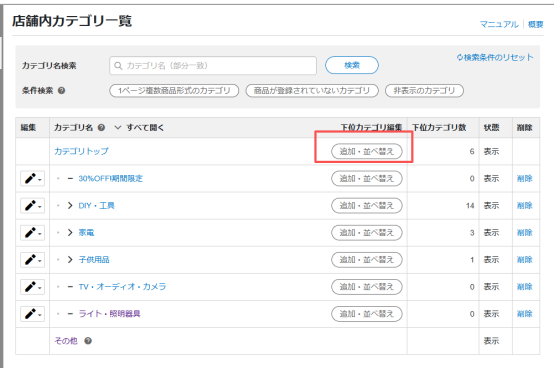Open the ライト・照明器具 category link
Screen dimensions: 554x369
(x=110, y=314)
